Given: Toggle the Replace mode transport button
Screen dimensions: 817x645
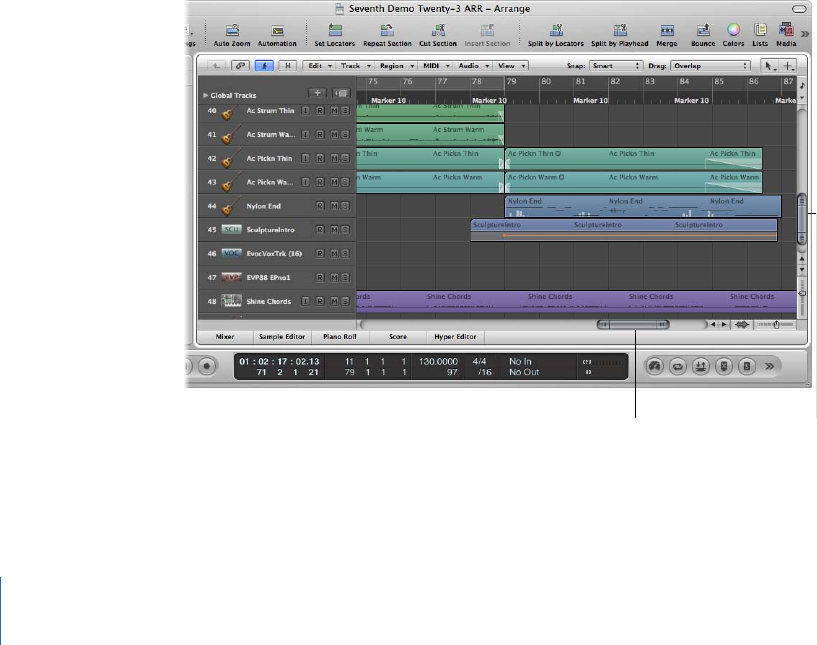Looking at the screenshot, I should (x=724, y=366).
